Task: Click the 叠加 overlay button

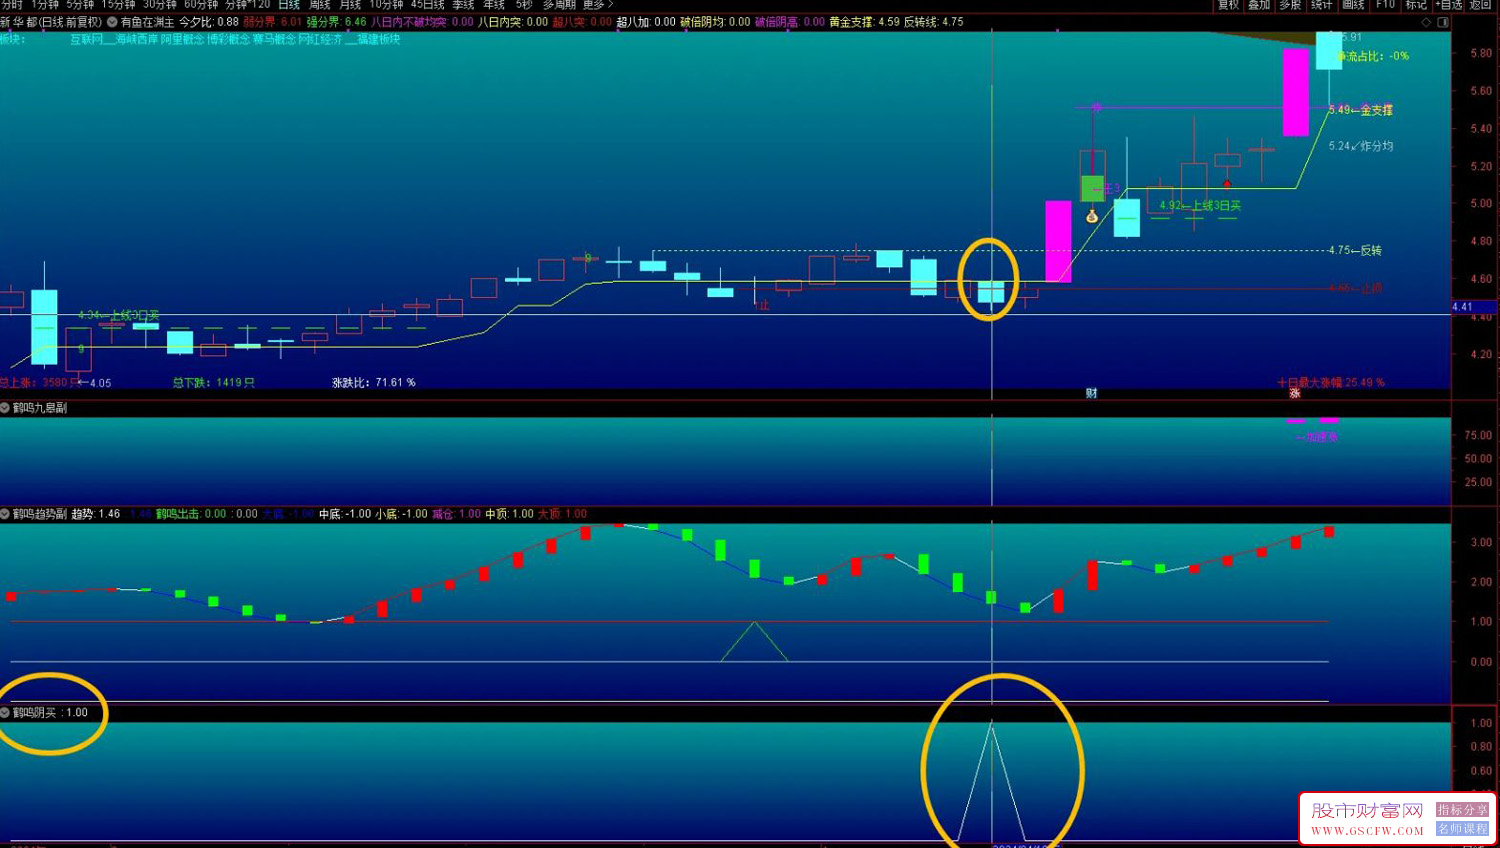Action: 1259,5
